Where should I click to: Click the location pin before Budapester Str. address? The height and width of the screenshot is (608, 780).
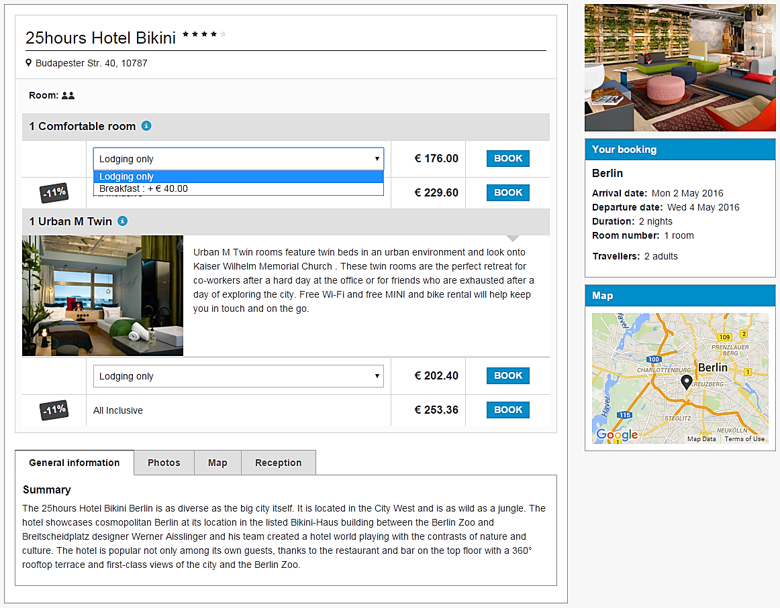[29, 63]
